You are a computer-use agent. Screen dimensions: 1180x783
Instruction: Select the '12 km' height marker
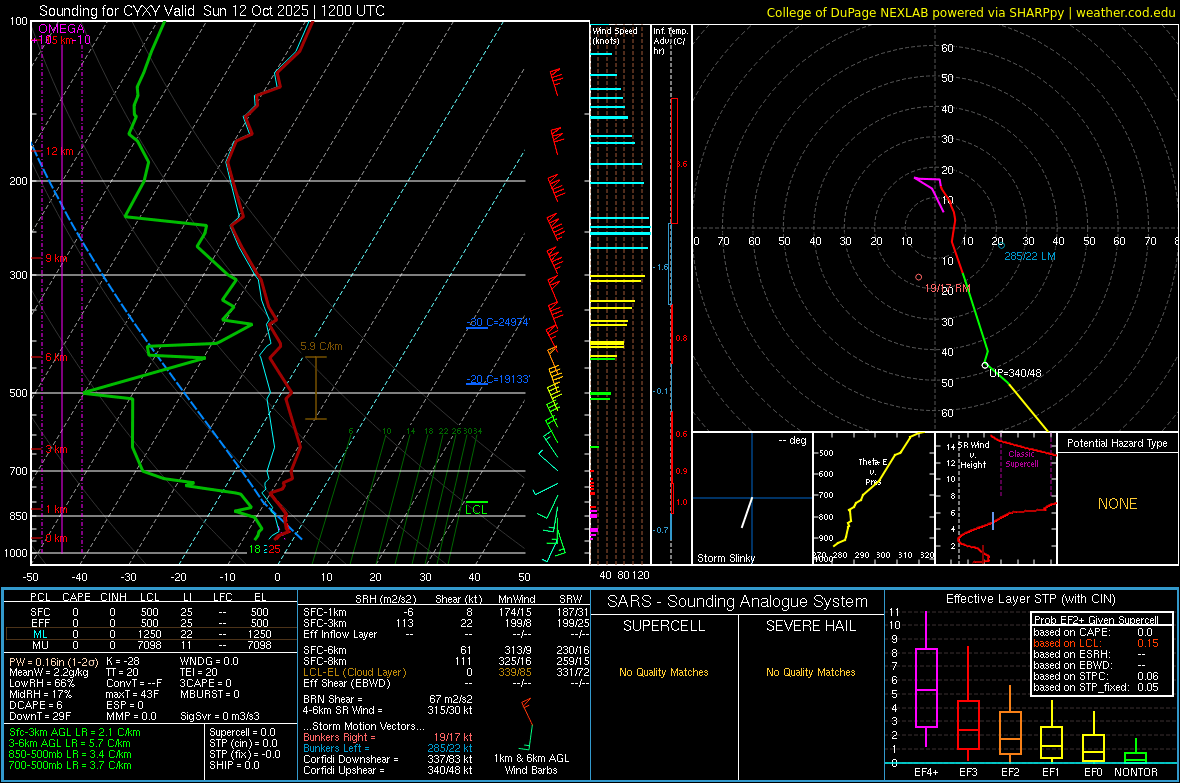tap(59, 151)
